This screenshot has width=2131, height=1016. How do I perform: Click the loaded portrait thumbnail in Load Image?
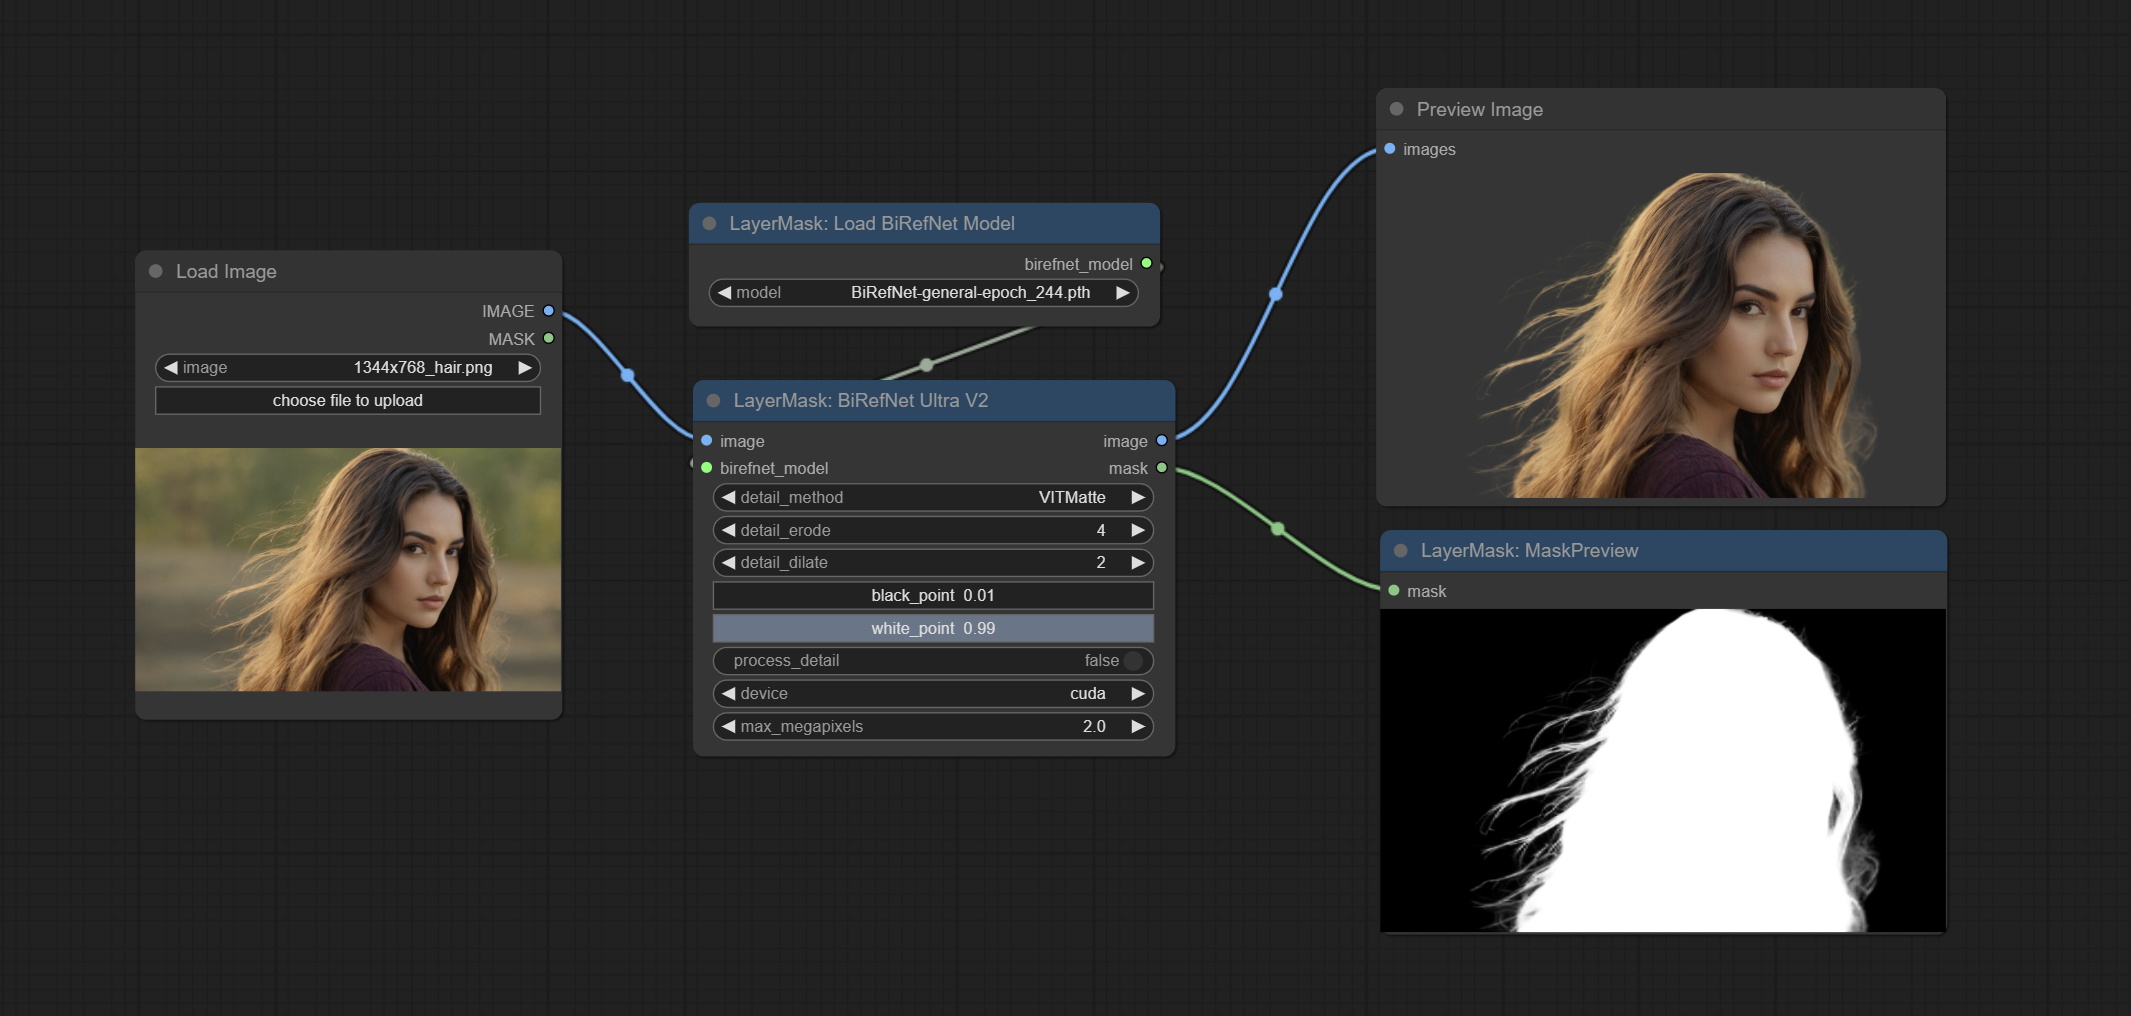coord(348,569)
